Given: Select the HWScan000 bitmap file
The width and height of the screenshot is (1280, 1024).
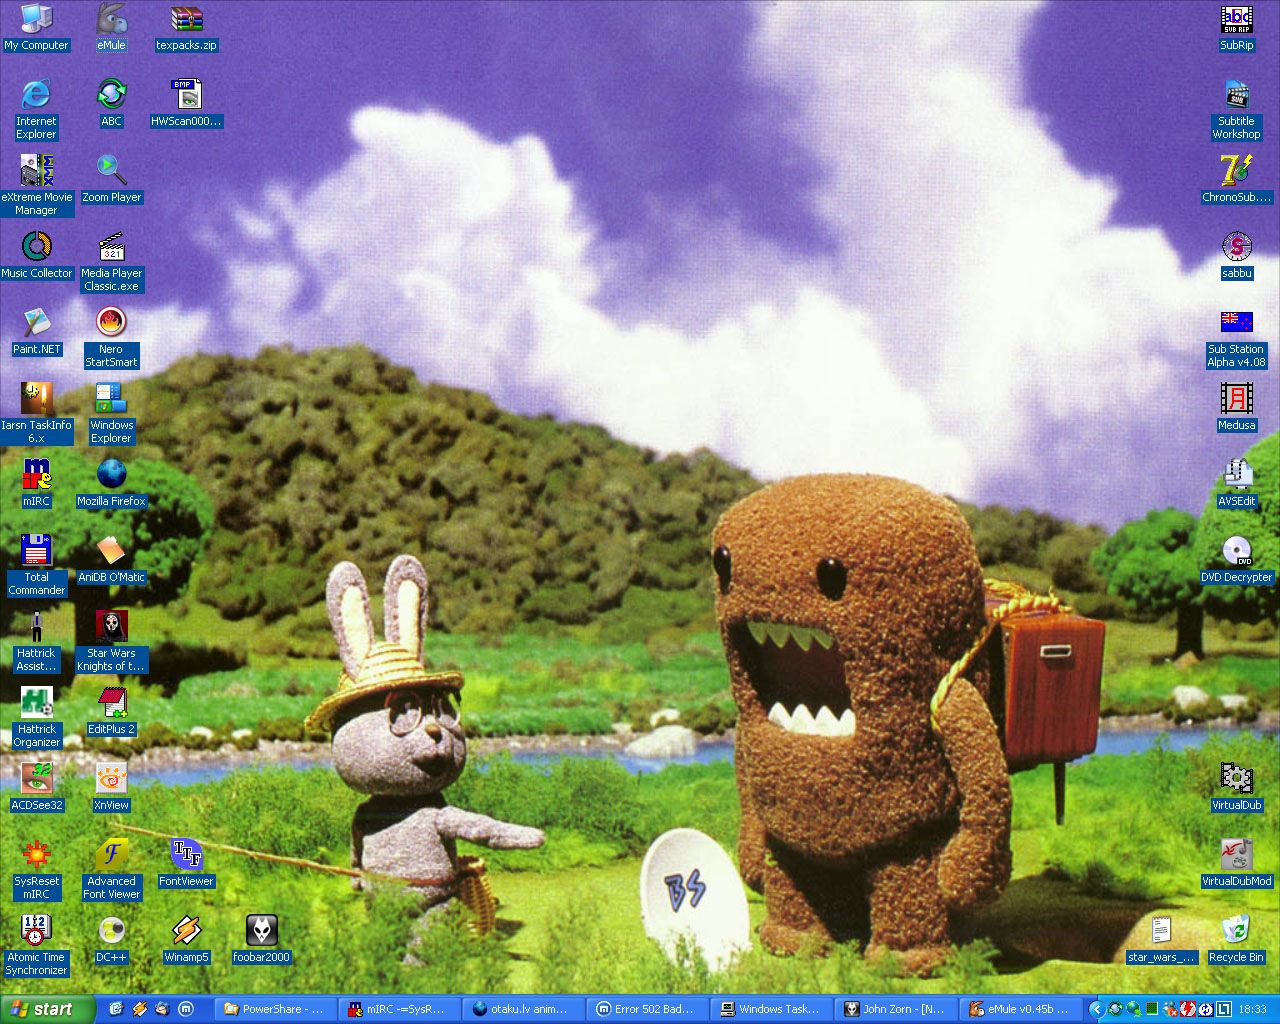Looking at the screenshot, I should tap(186, 103).
